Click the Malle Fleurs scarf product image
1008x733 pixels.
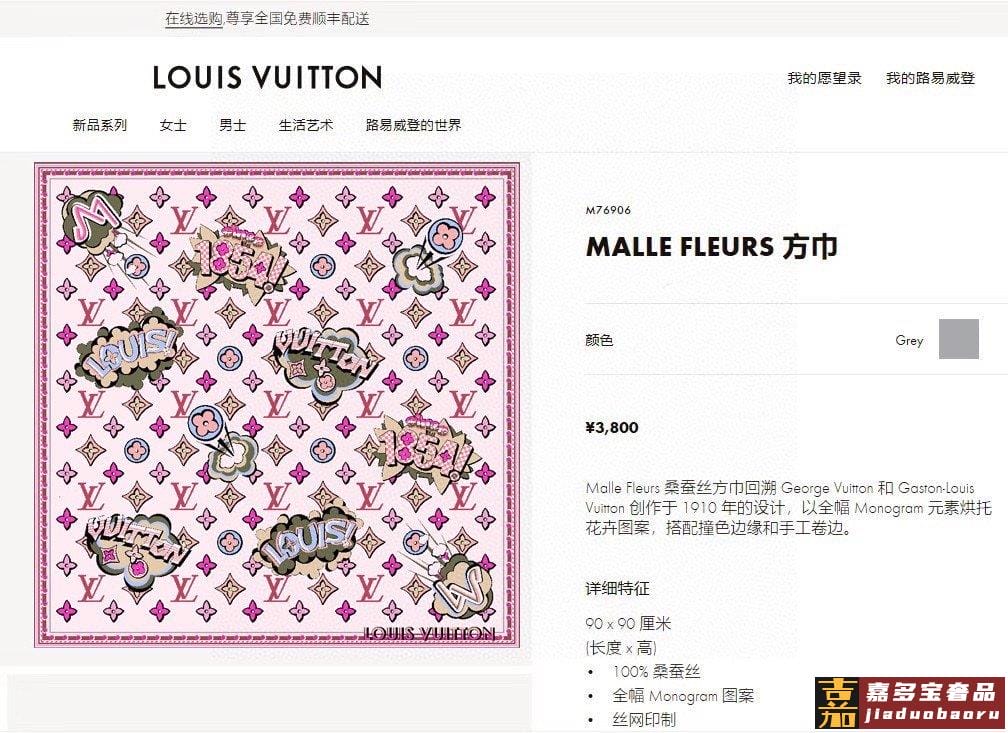[277, 404]
